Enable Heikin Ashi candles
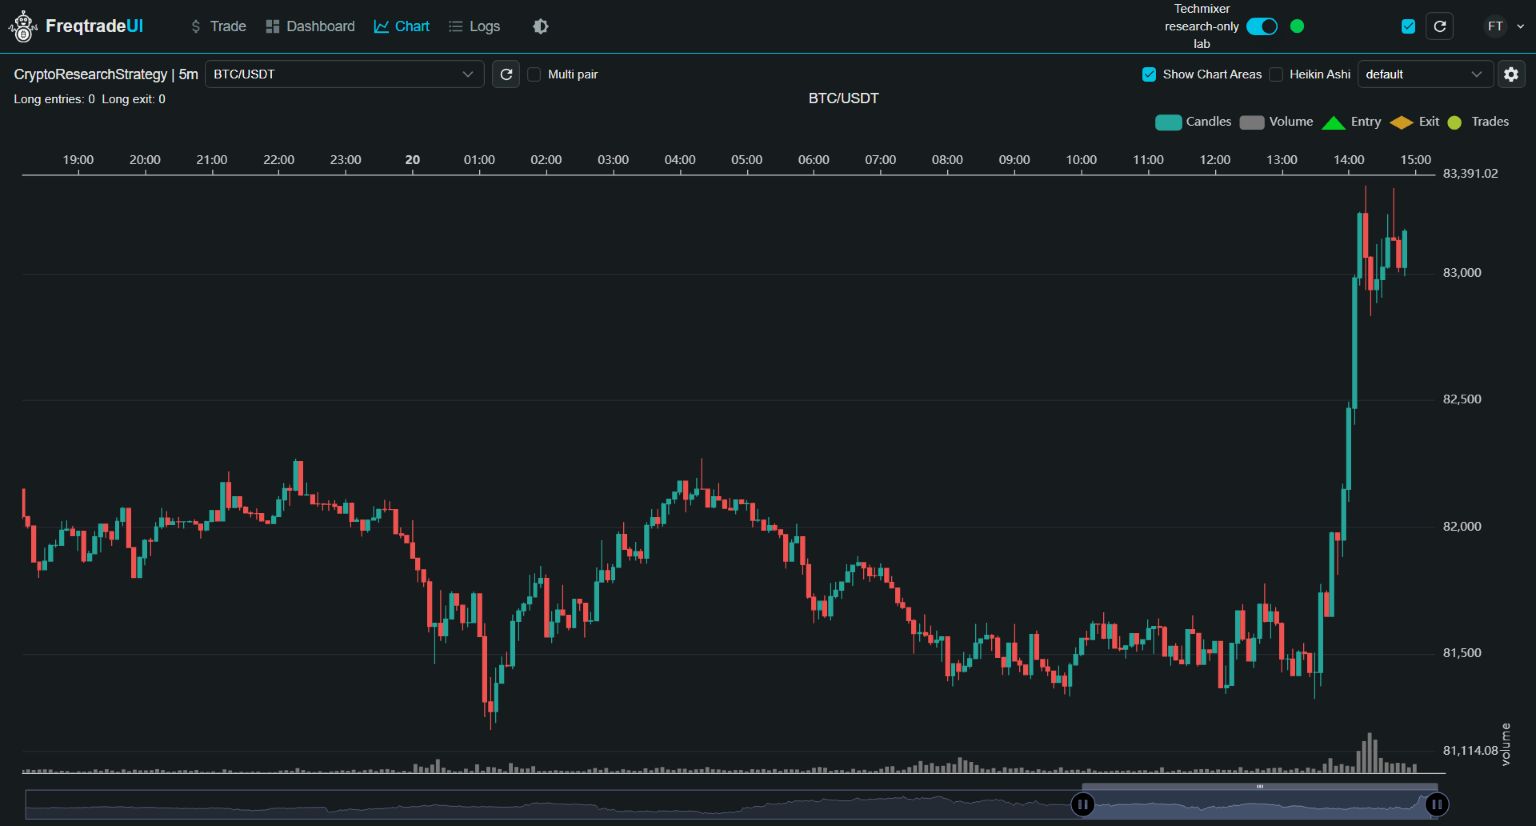The height and width of the screenshot is (826, 1536). pos(1276,74)
